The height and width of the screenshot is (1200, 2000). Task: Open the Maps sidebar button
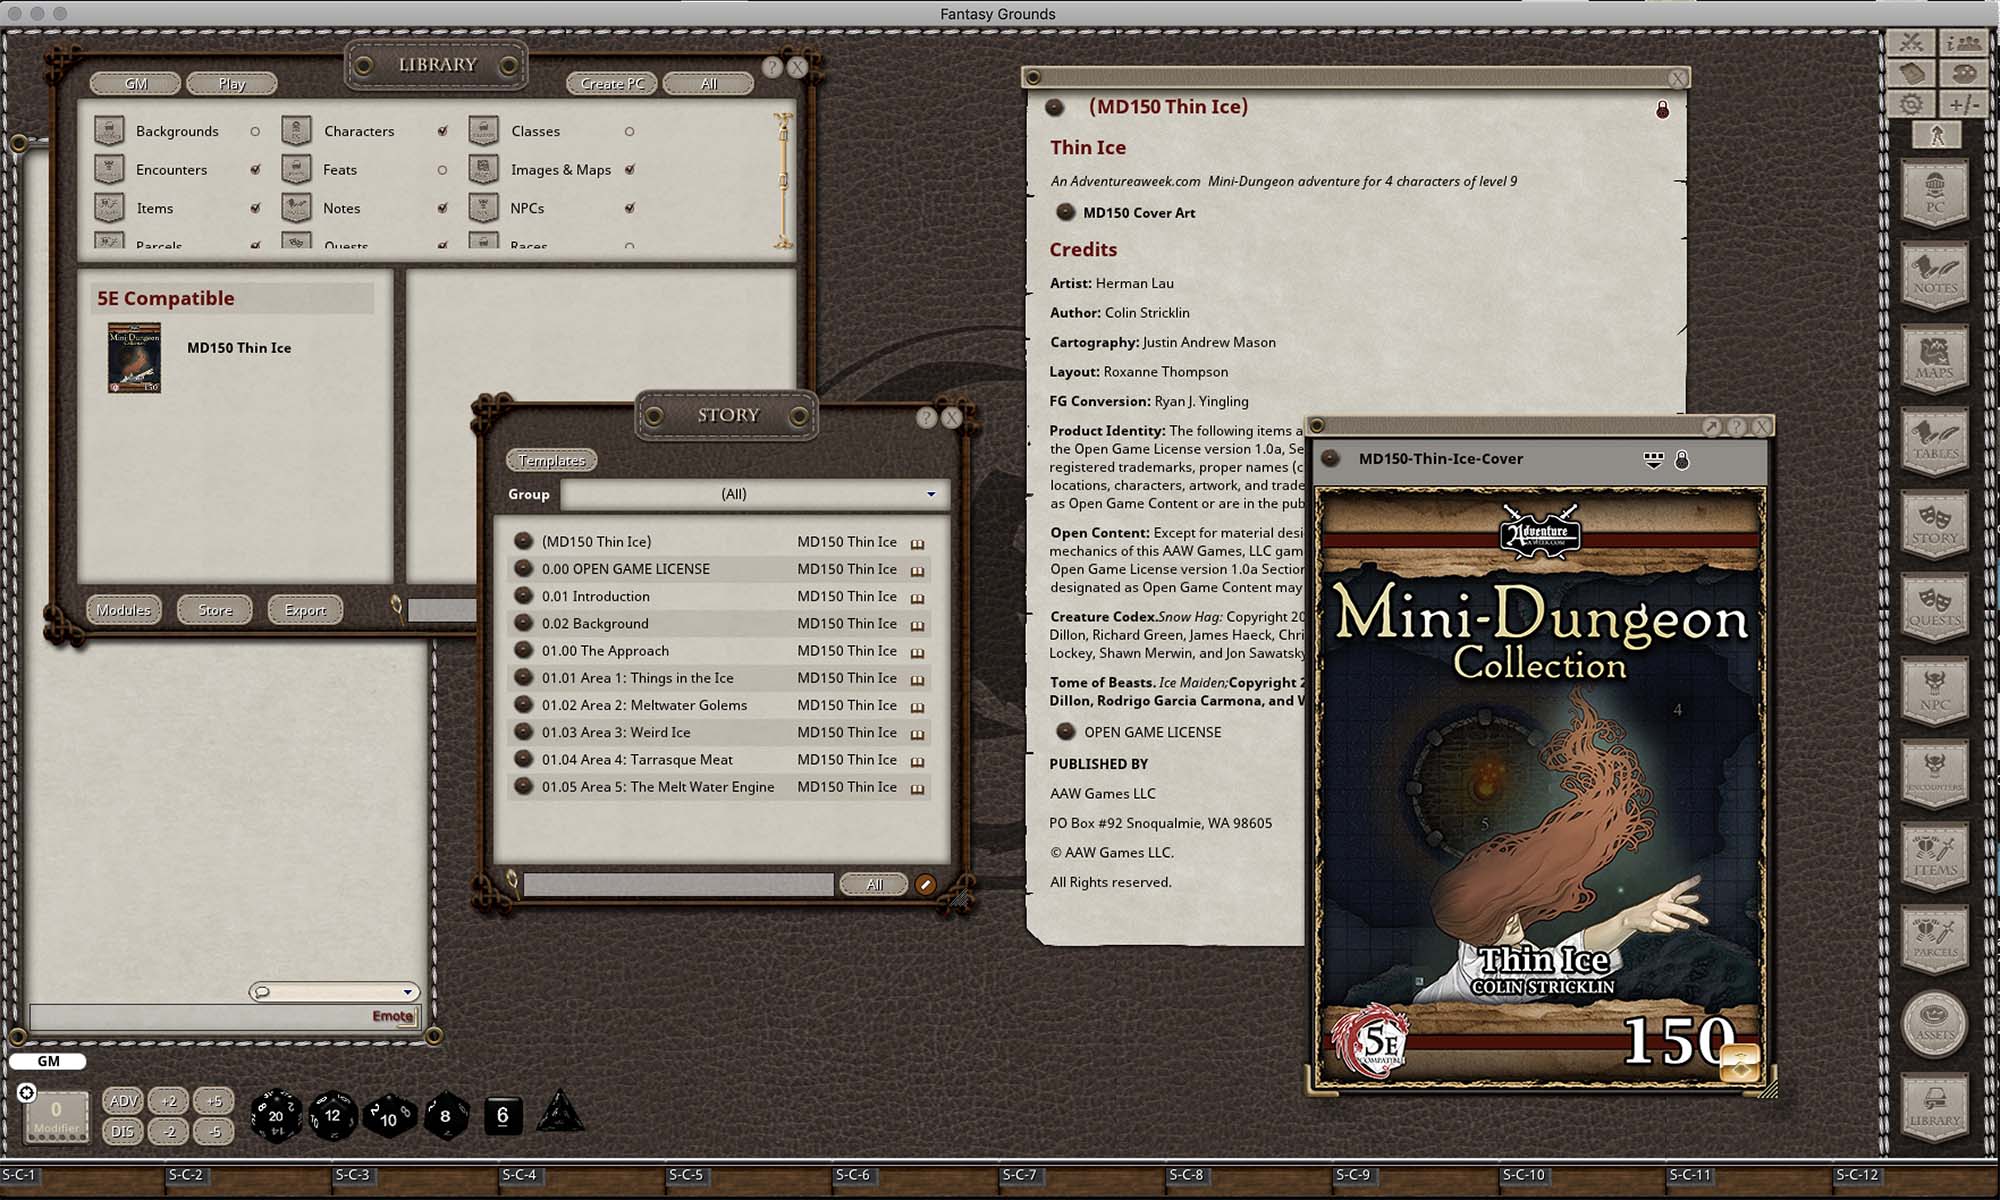click(x=1935, y=359)
